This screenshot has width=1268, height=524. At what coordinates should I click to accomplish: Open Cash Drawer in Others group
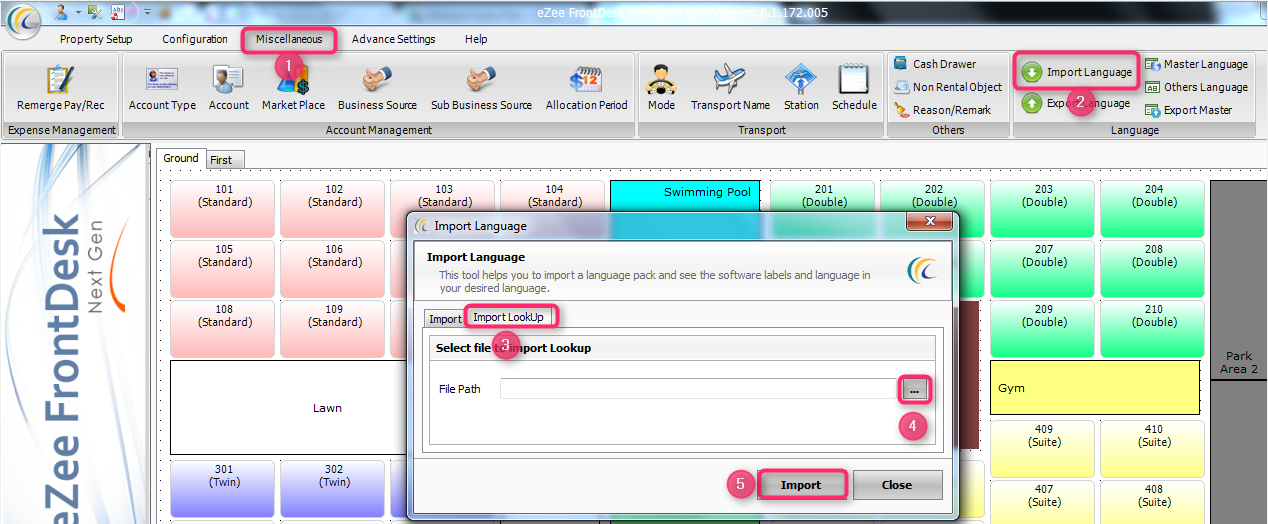coord(935,64)
